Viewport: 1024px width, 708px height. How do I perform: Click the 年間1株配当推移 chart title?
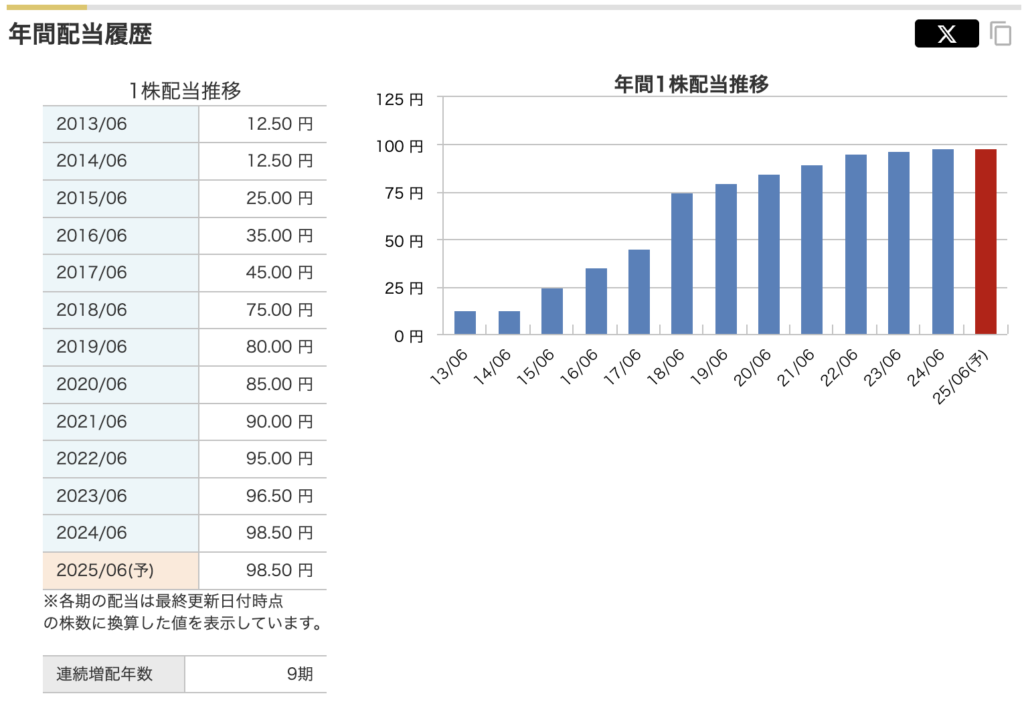coord(691,84)
